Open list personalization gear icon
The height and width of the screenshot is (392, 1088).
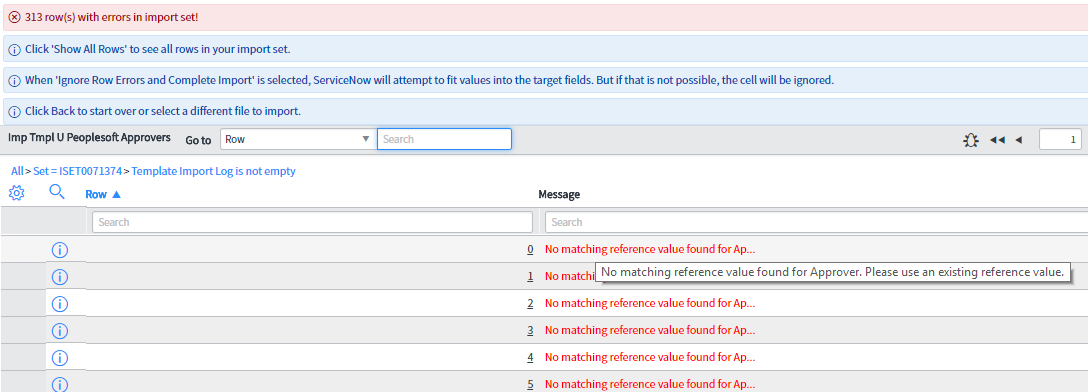(17, 194)
